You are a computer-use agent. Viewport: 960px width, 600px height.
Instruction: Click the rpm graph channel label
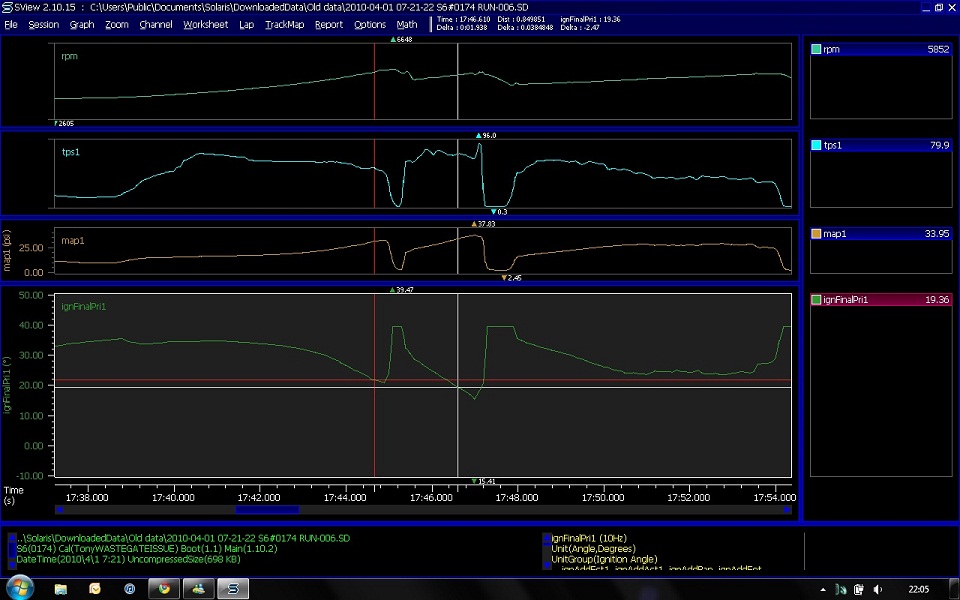[x=69, y=56]
